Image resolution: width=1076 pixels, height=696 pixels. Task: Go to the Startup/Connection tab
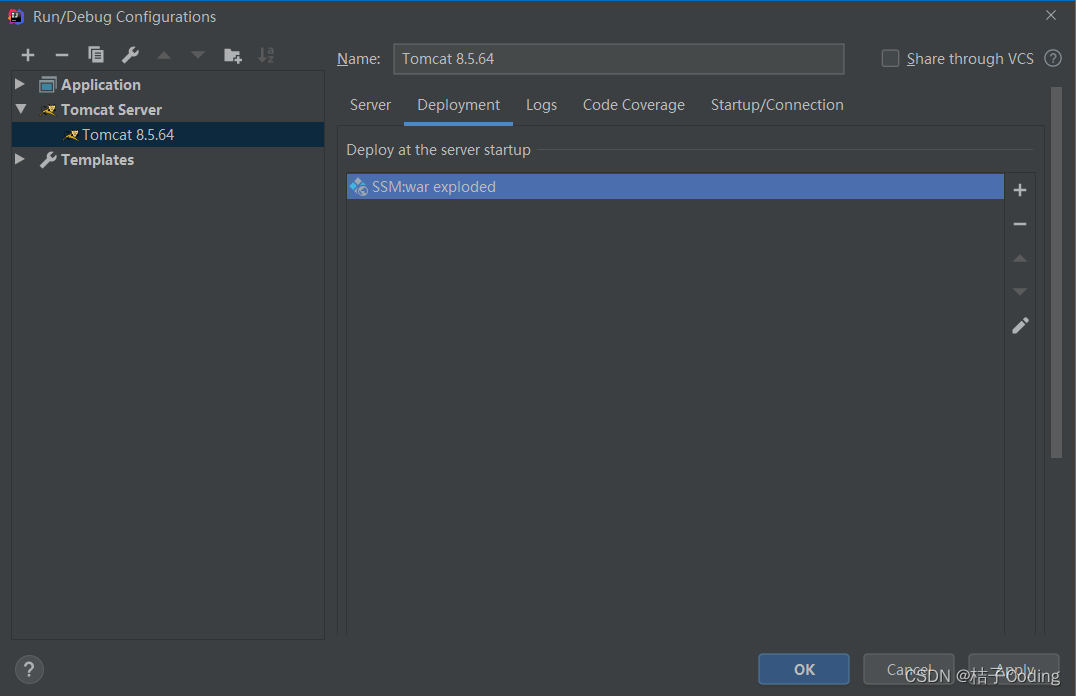[x=777, y=105]
